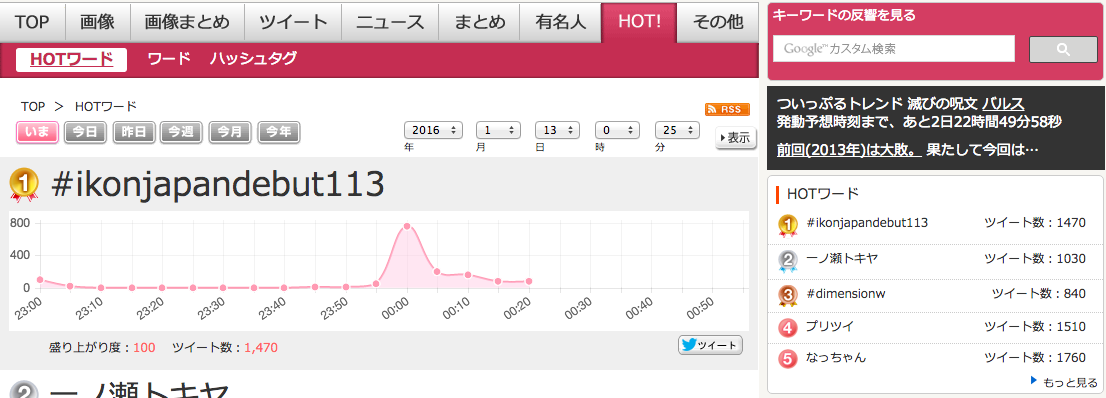This screenshot has height=398, width=1106.
Task: Open the year dropdown showing 2016
Action: (x=433, y=131)
